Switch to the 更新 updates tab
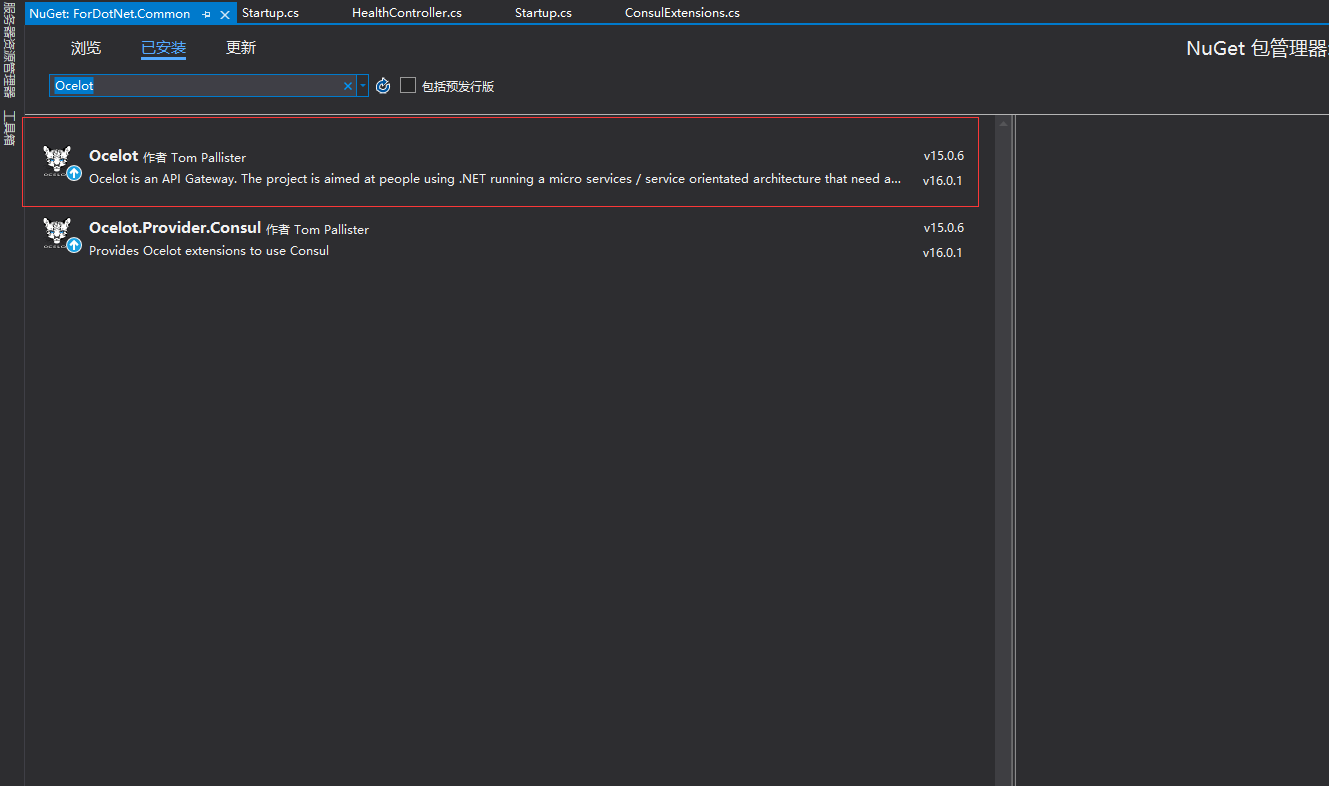This screenshot has width=1329, height=786. pos(241,48)
